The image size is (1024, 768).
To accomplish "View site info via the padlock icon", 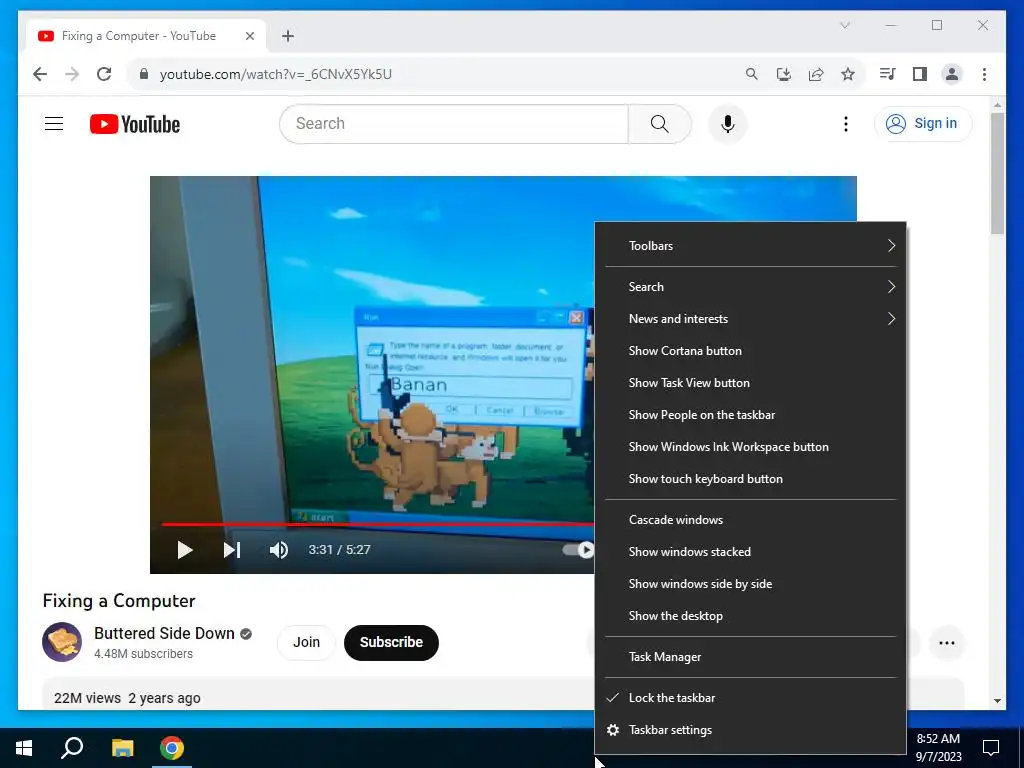I will [x=144, y=74].
